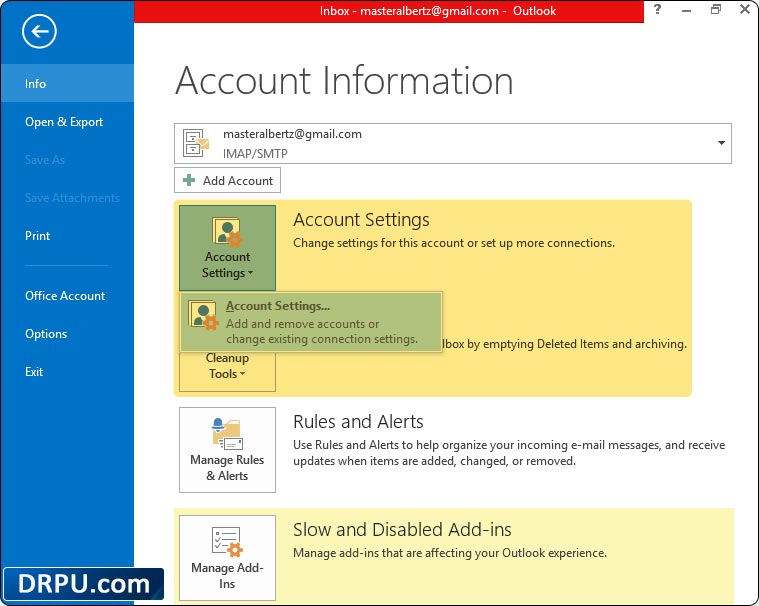The image size is (759, 606).
Task: Click the Account Information heading
Action: pyautogui.click(x=344, y=80)
